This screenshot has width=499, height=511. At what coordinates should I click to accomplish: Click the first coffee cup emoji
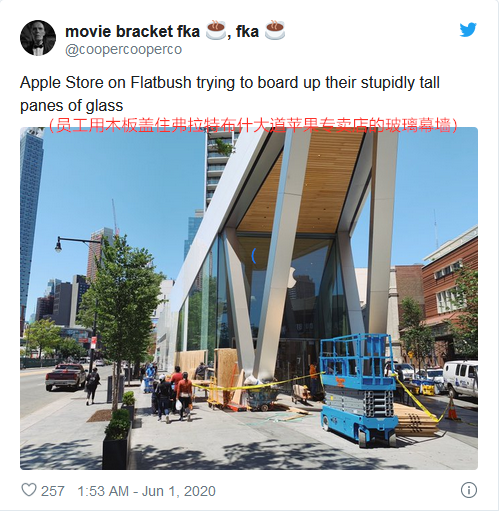[x=216, y=30]
